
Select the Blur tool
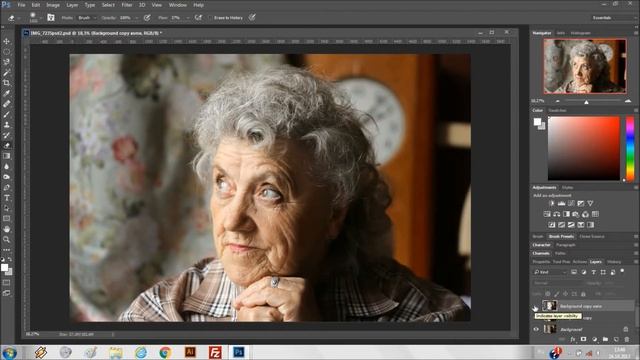click(7, 167)
